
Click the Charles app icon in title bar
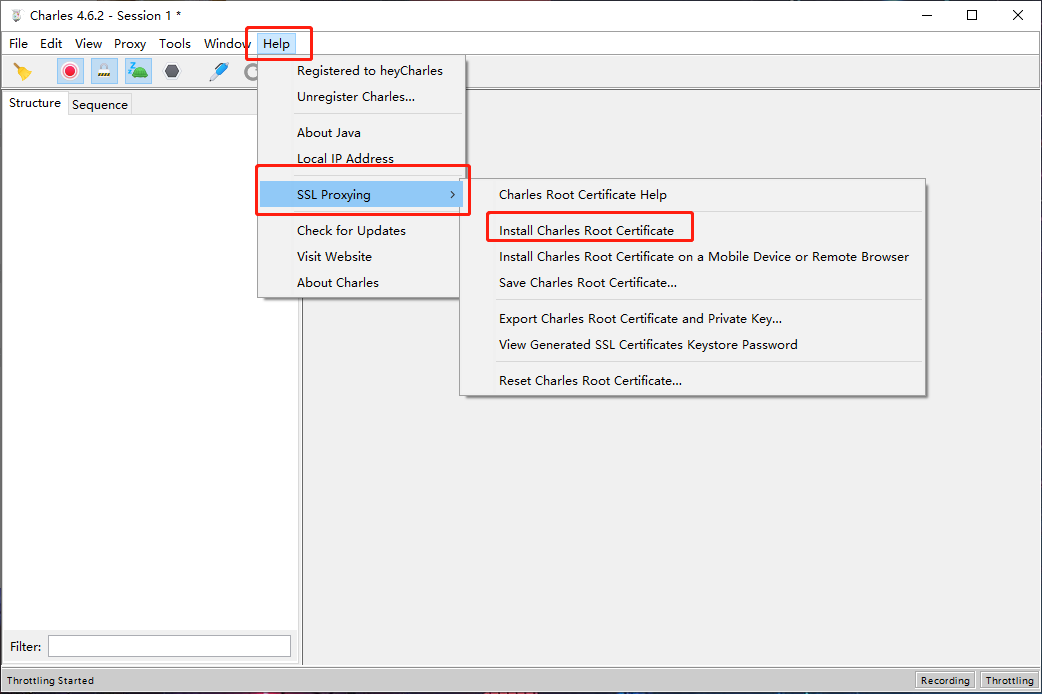click(17, 15)
